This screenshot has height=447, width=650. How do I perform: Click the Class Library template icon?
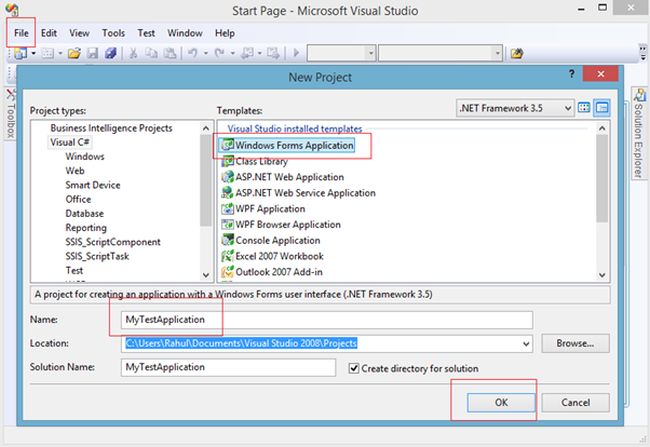pyautogui.click(x=228, y=161)
